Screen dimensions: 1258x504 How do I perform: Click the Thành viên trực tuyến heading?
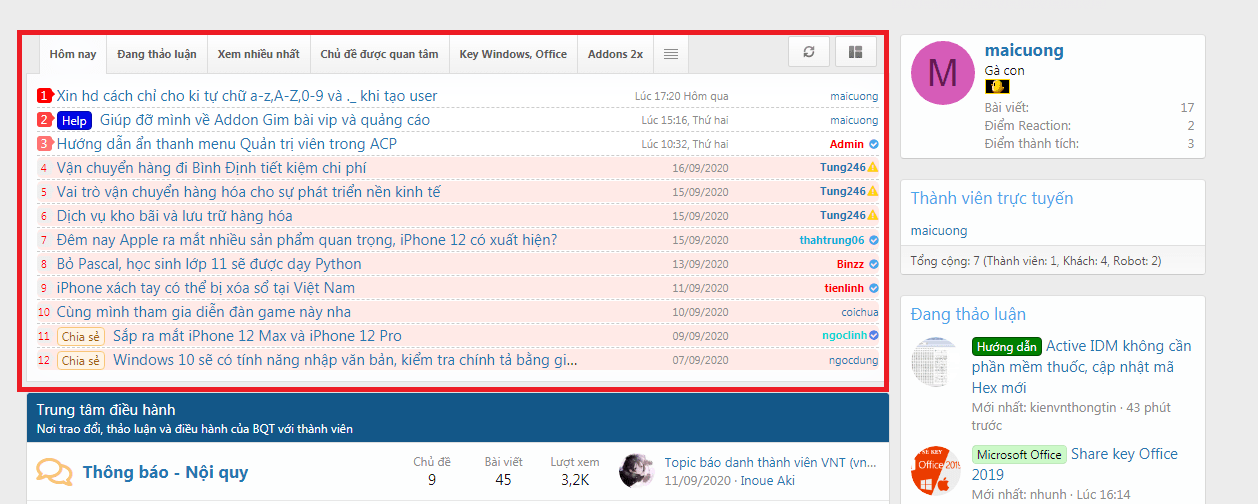click(991, 198)
